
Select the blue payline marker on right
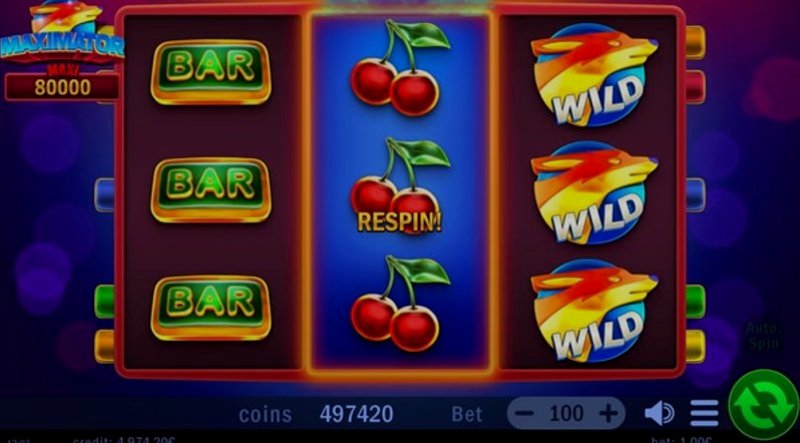(x=695, y=195)
